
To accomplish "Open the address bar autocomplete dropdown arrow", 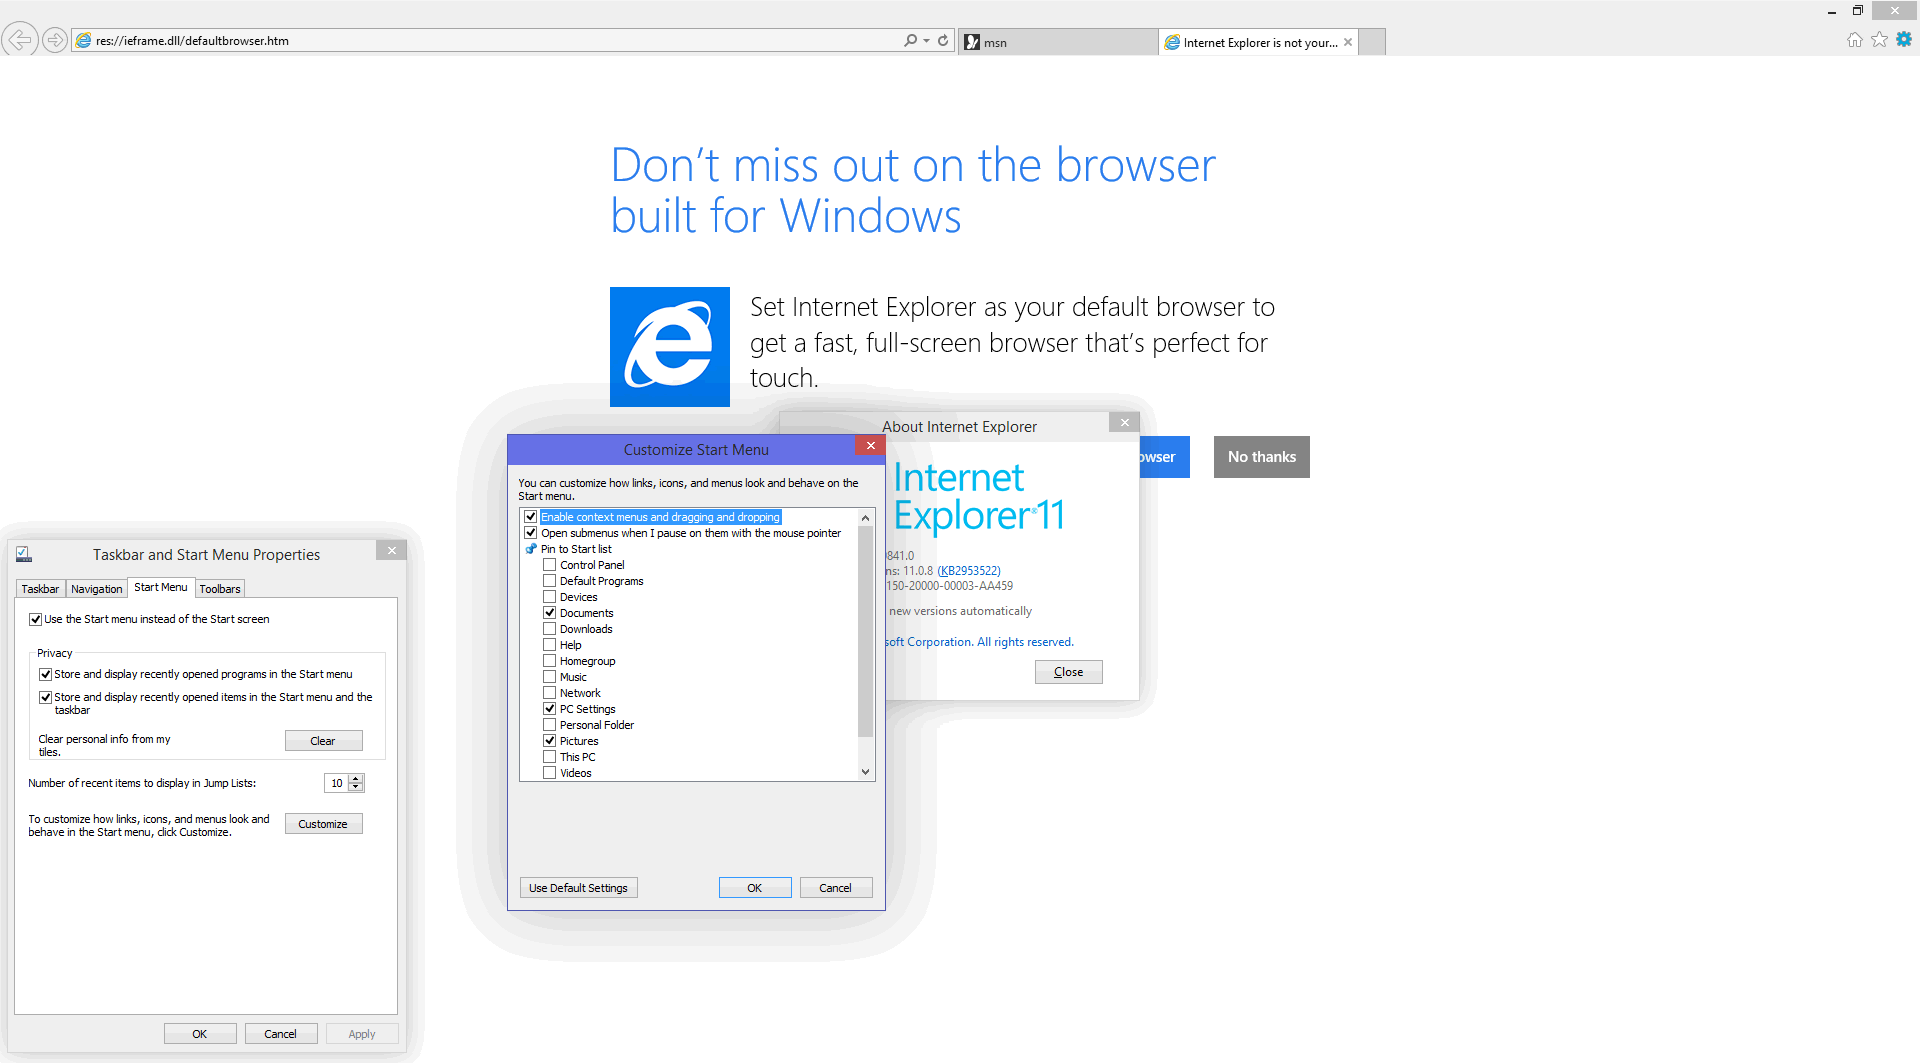I will coord(927,41).
